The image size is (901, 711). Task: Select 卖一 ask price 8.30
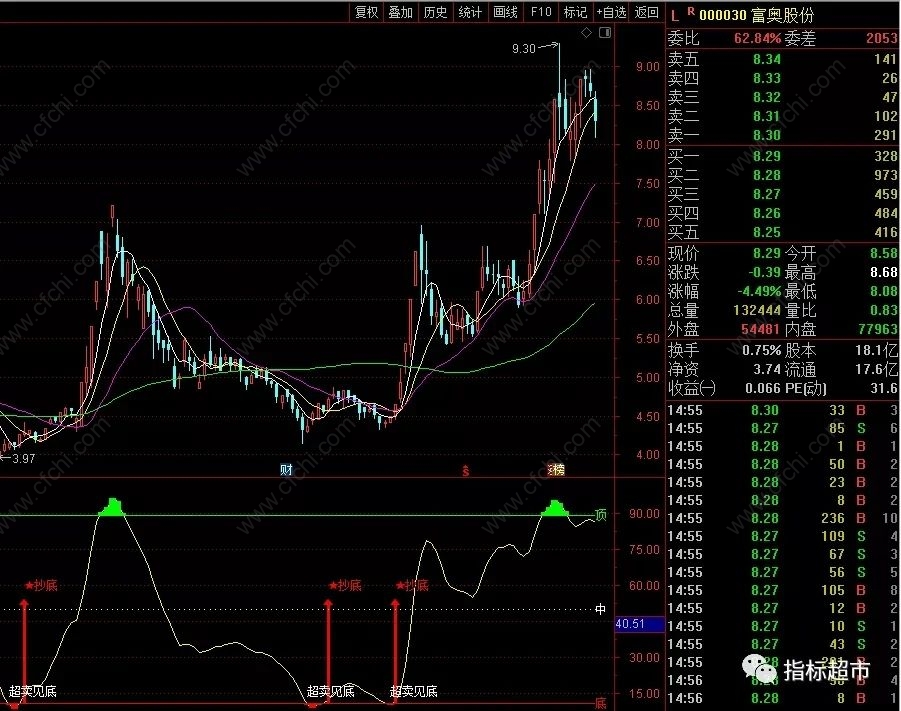point(767,135)
